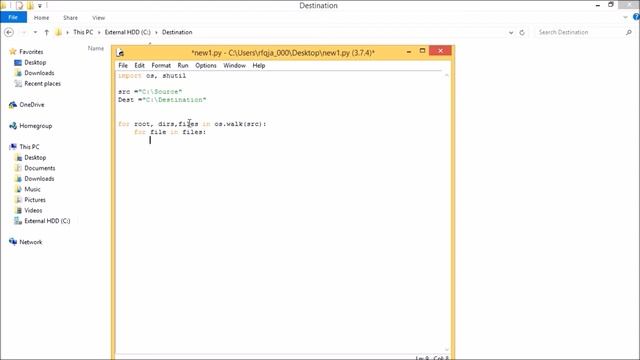Open the IDLE File menu

tap(123, 65)
